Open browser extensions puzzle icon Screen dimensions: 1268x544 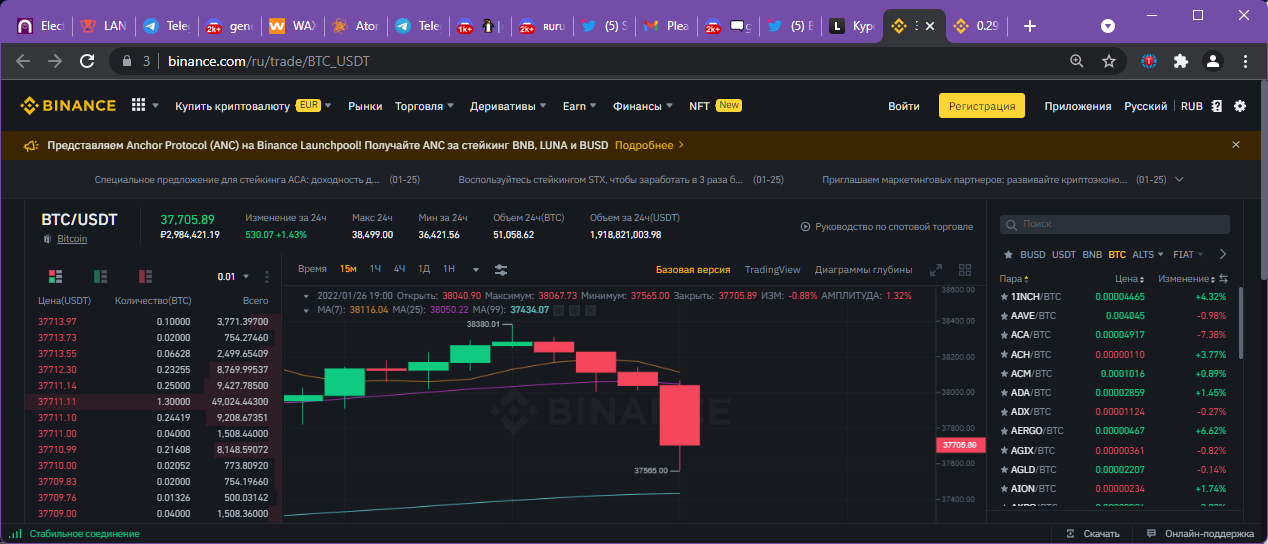1181,61
